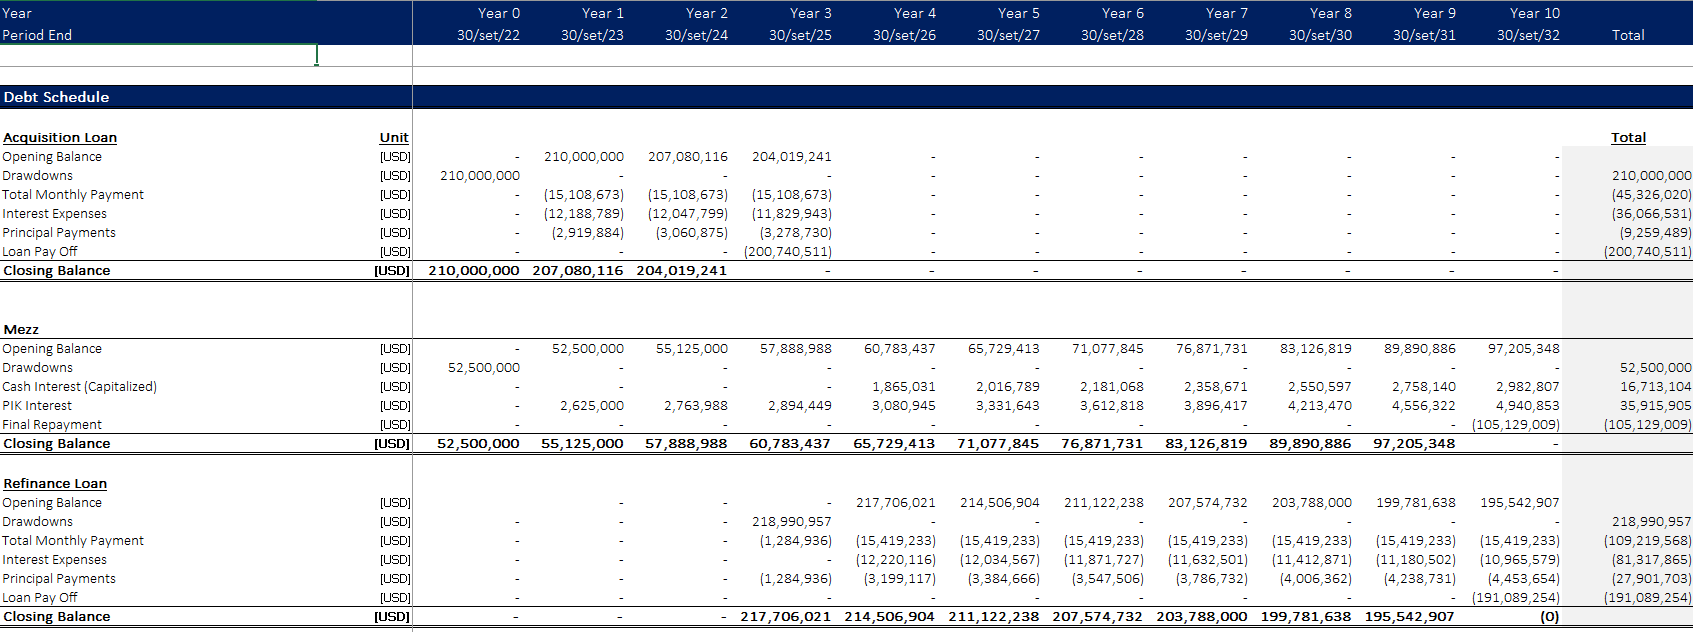The height and width of the screenshot is (632, 1693).
Task: Click Mezz PIK interest 2,625,000
Action: pos(592,406)
